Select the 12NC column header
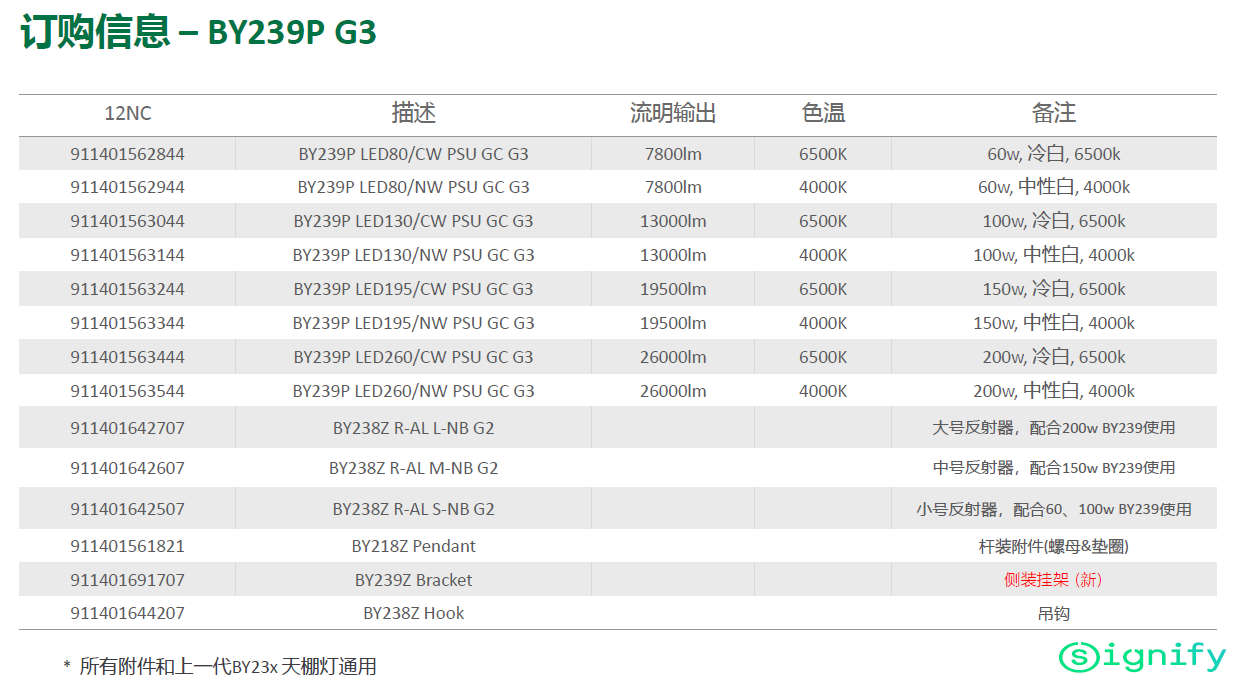The image size is (1255, 686). pyautogui.click(x=128, y=113)
